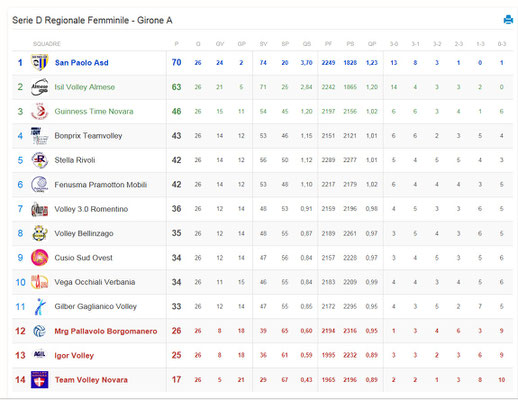Click the Fenusma Pramotton Mobili team logo
Screen dimensions: 518x400
[39, 184]
